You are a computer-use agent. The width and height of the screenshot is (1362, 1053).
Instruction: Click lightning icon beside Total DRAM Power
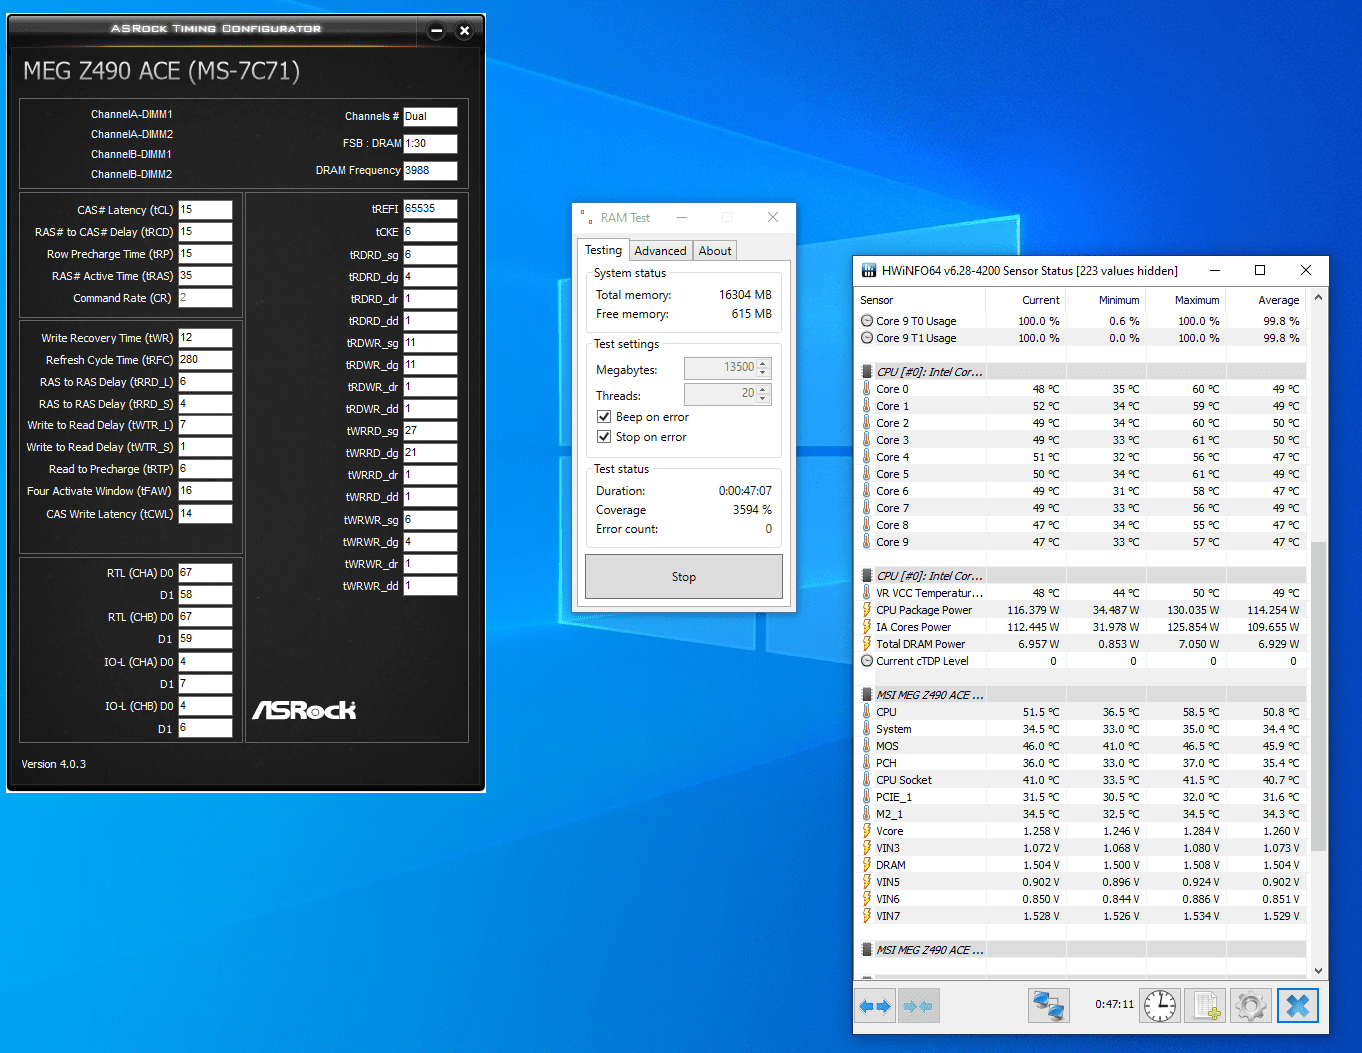tap(867, 644)
